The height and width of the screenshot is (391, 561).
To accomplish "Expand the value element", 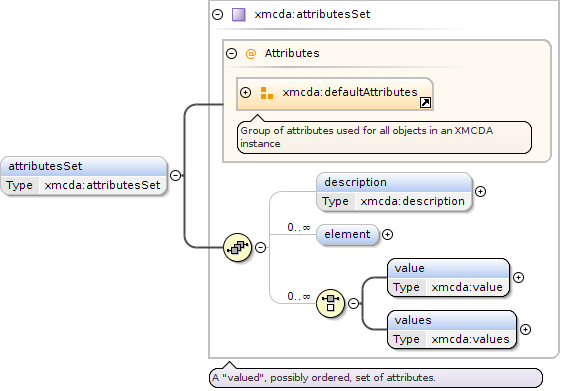I will (518, 278).
